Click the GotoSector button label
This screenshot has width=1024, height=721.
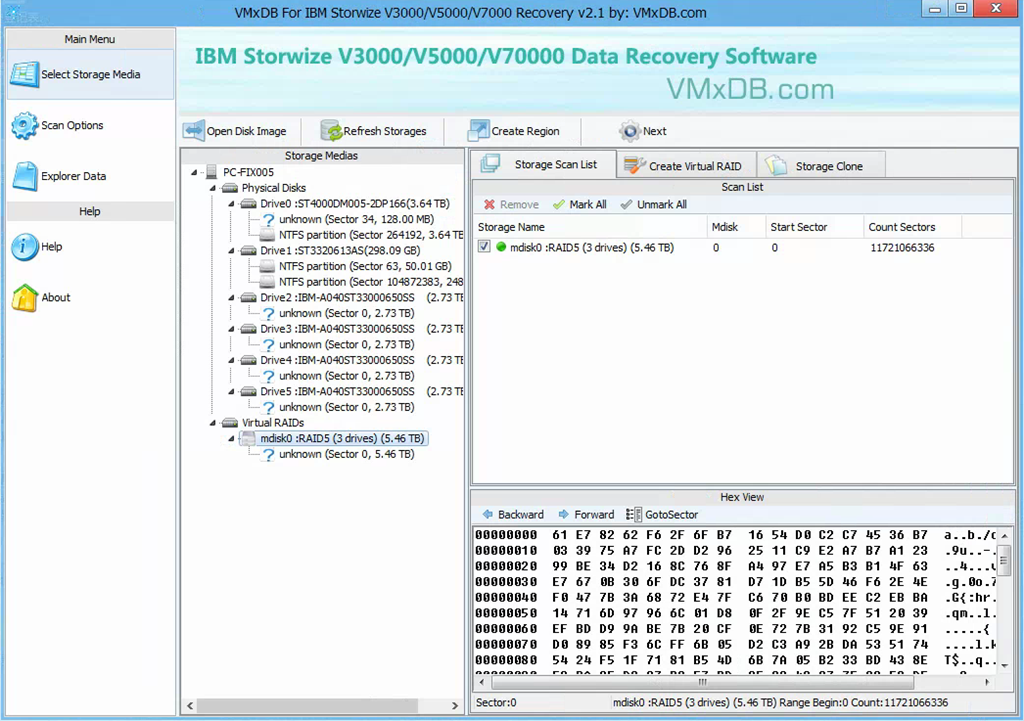click(671, 515)
